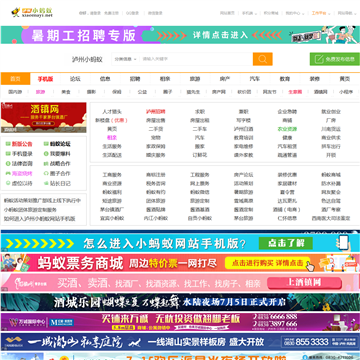Open the 房产 navigation tab
Screen dimensions: 360x360
click(x=225, y=79)
